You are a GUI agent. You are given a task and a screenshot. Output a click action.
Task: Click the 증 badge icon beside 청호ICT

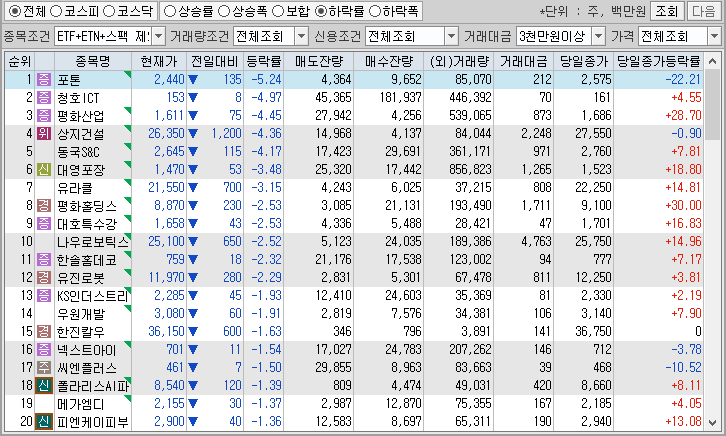[x=44, y=98]
